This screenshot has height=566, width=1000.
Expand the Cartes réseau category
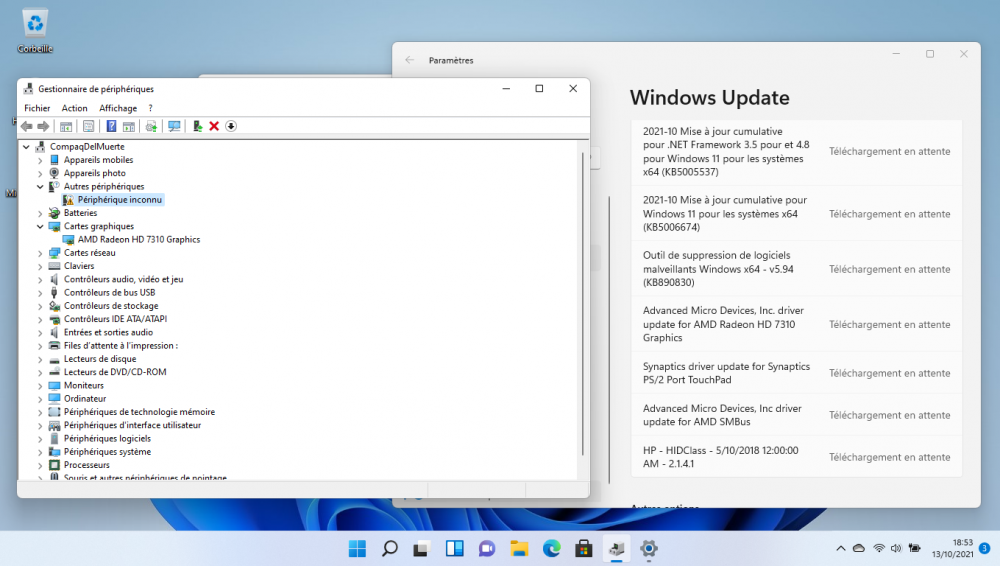point(40,253)
